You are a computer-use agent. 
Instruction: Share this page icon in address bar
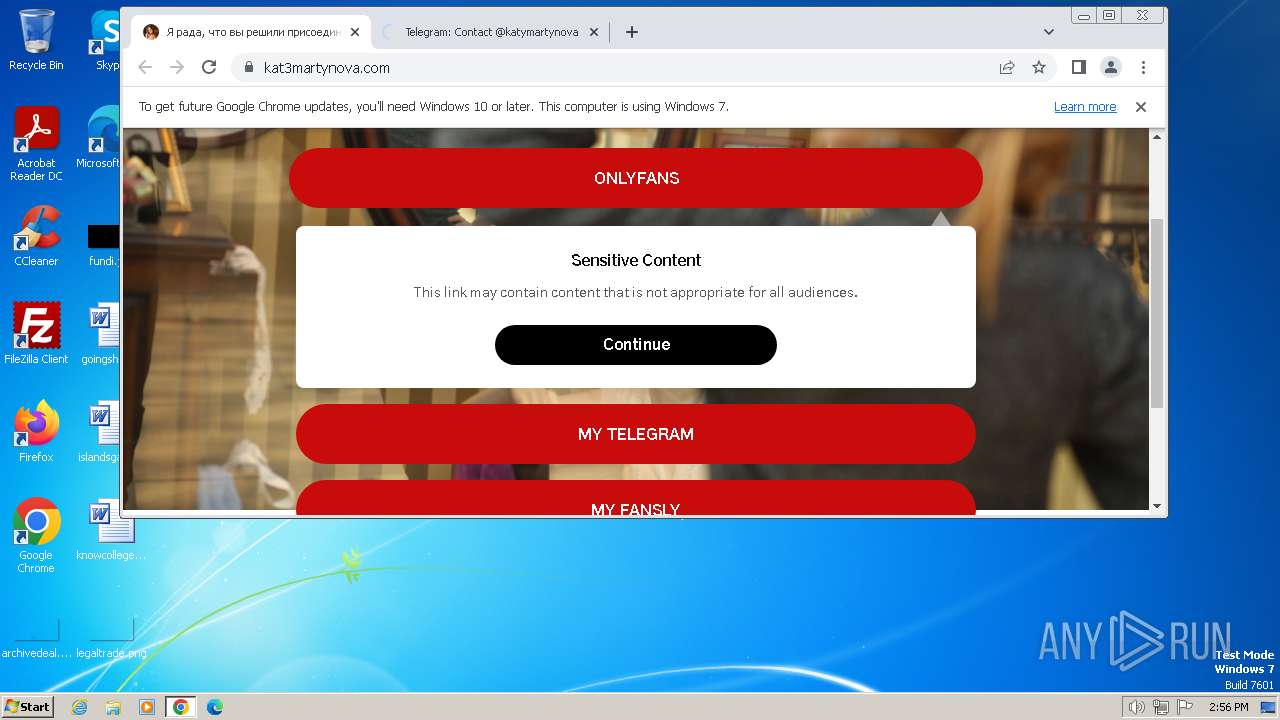[1007, 67]
